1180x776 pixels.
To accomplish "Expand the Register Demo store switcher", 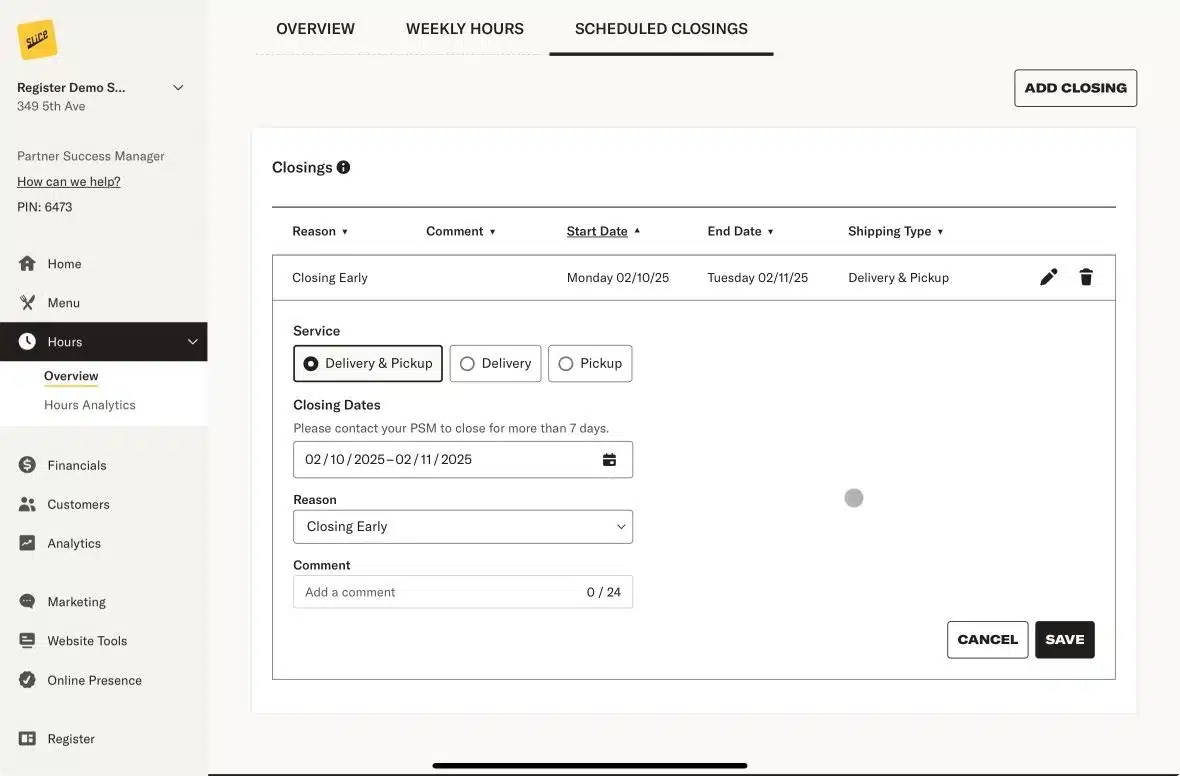I will 178,87.
